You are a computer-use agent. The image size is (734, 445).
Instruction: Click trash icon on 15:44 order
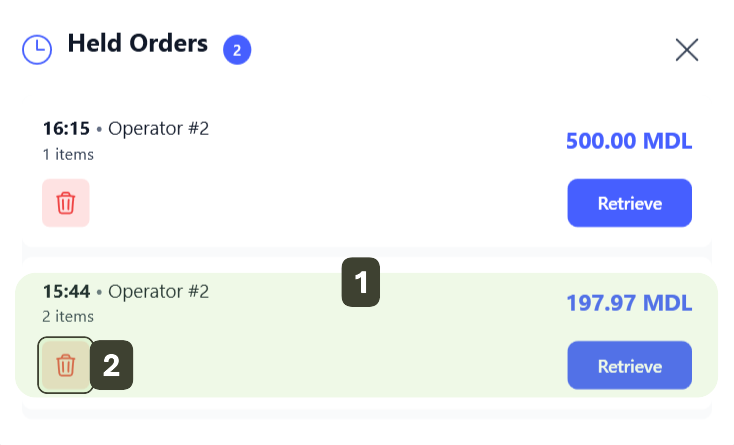(66, 365)
